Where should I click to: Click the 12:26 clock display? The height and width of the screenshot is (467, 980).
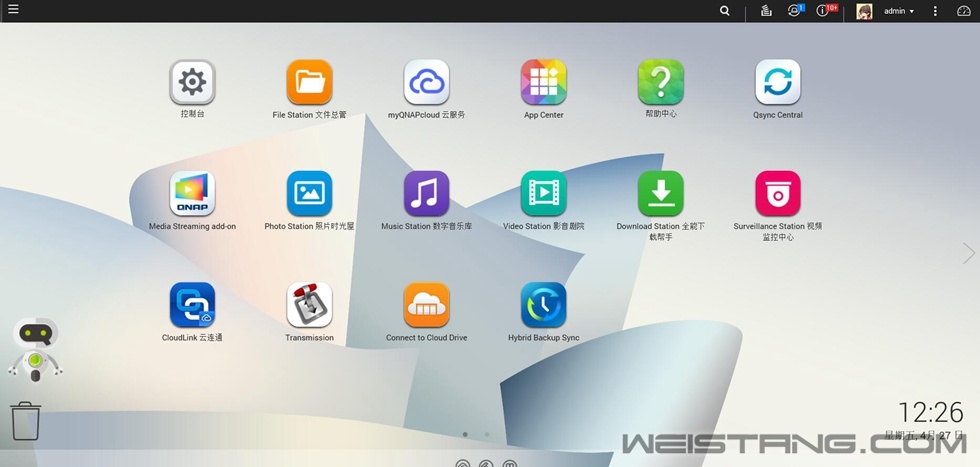pos(931,413)
